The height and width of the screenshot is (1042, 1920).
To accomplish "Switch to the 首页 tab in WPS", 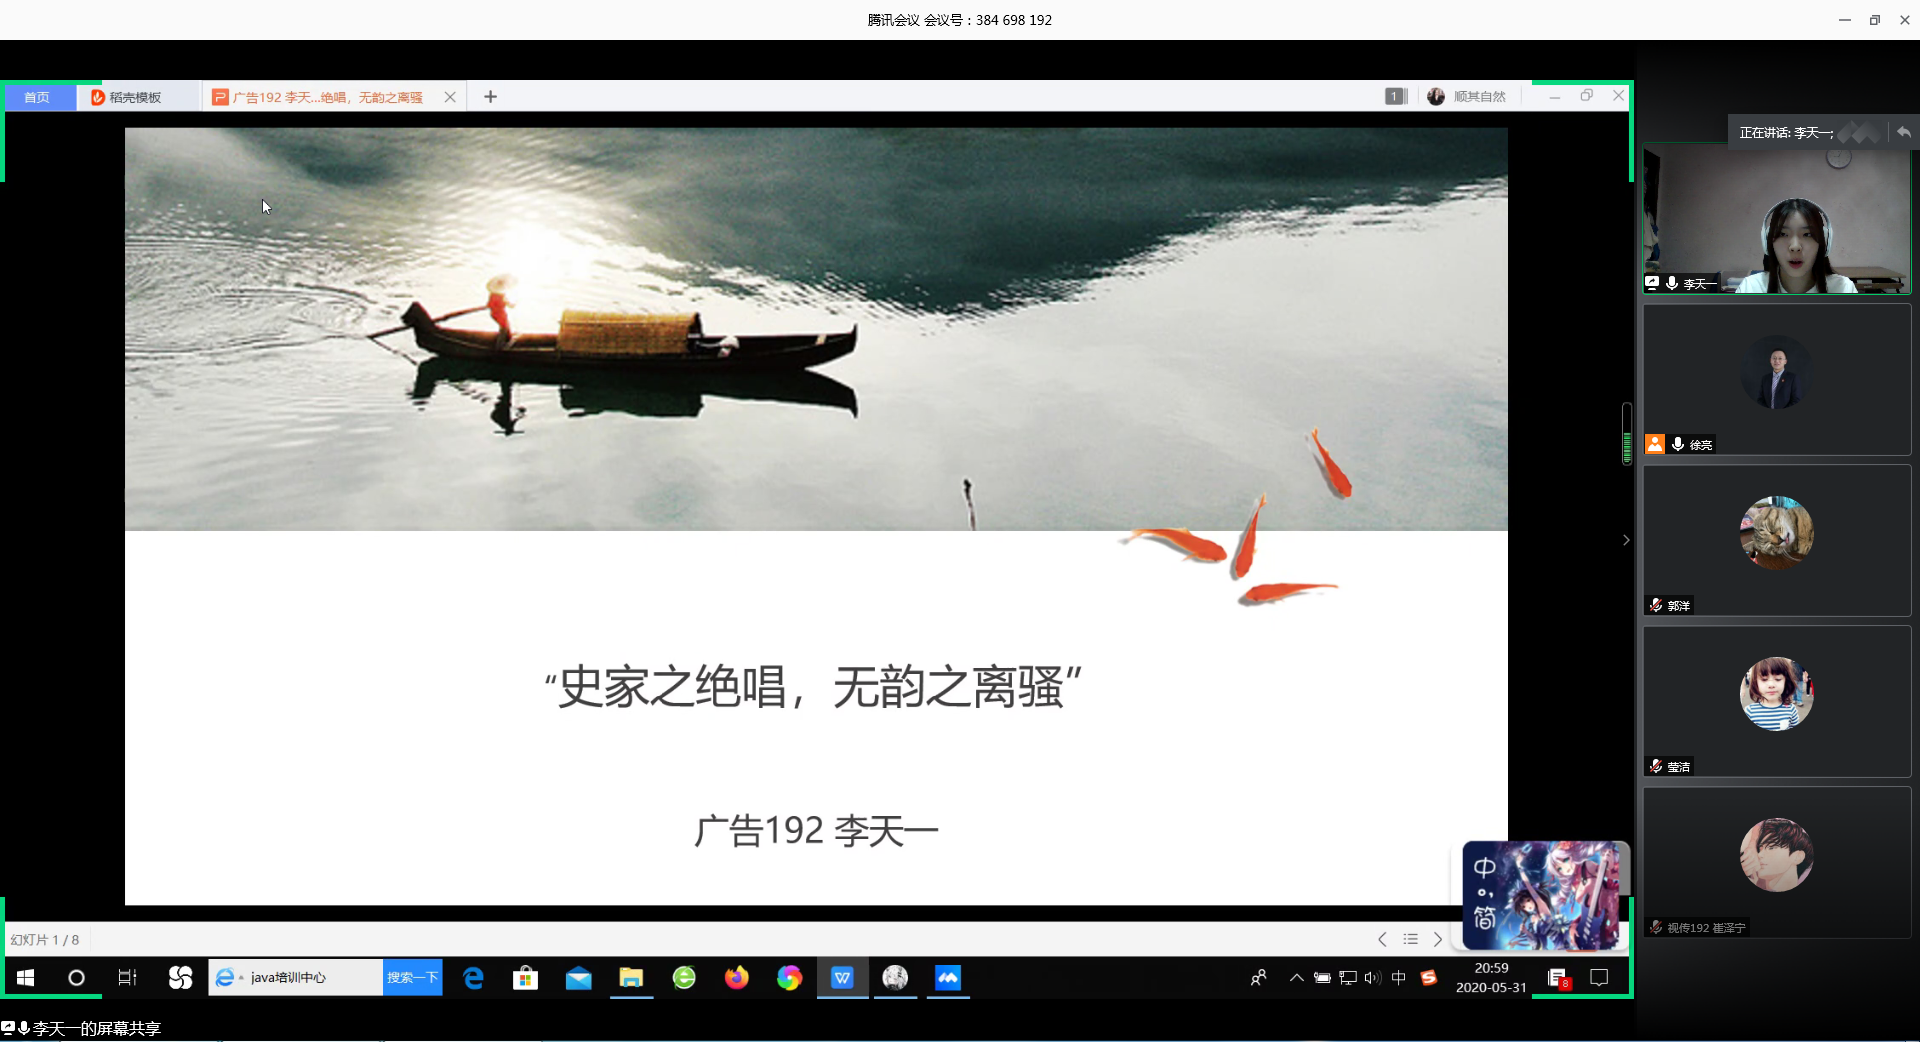I will (37, 97).
